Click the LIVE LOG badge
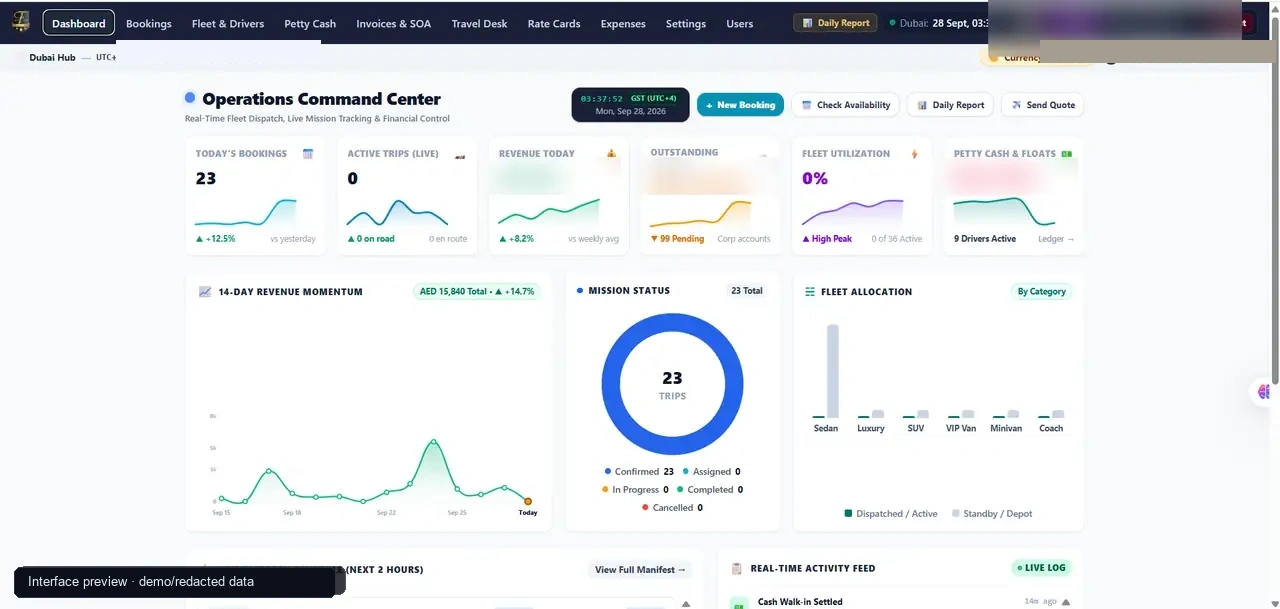1280x609 pixels. (x=1041, y=568)
